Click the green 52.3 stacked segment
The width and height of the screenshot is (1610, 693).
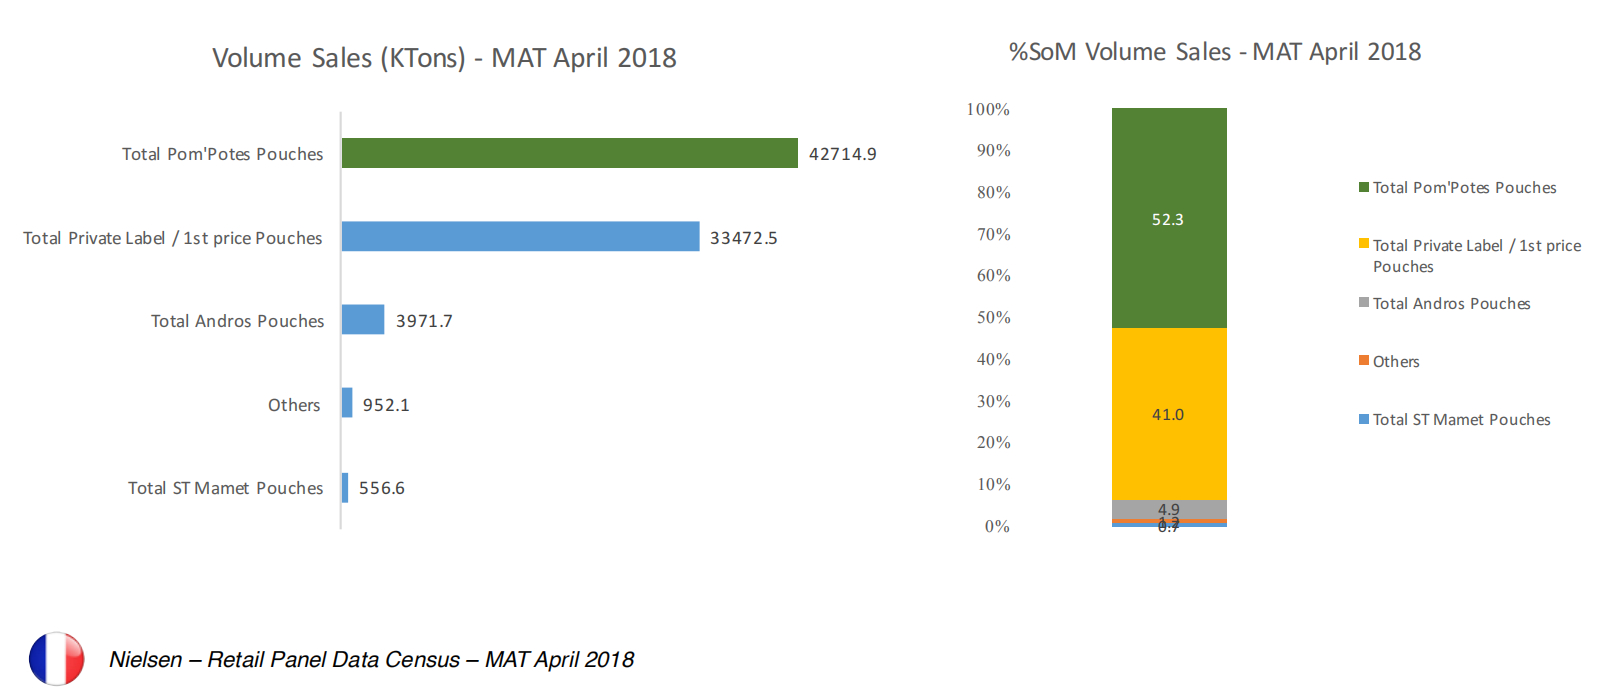1169,218
